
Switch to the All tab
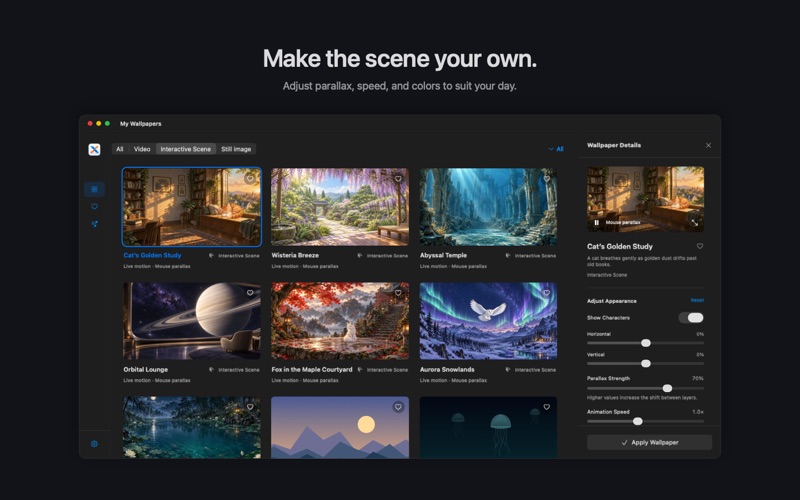coord(119,149)
